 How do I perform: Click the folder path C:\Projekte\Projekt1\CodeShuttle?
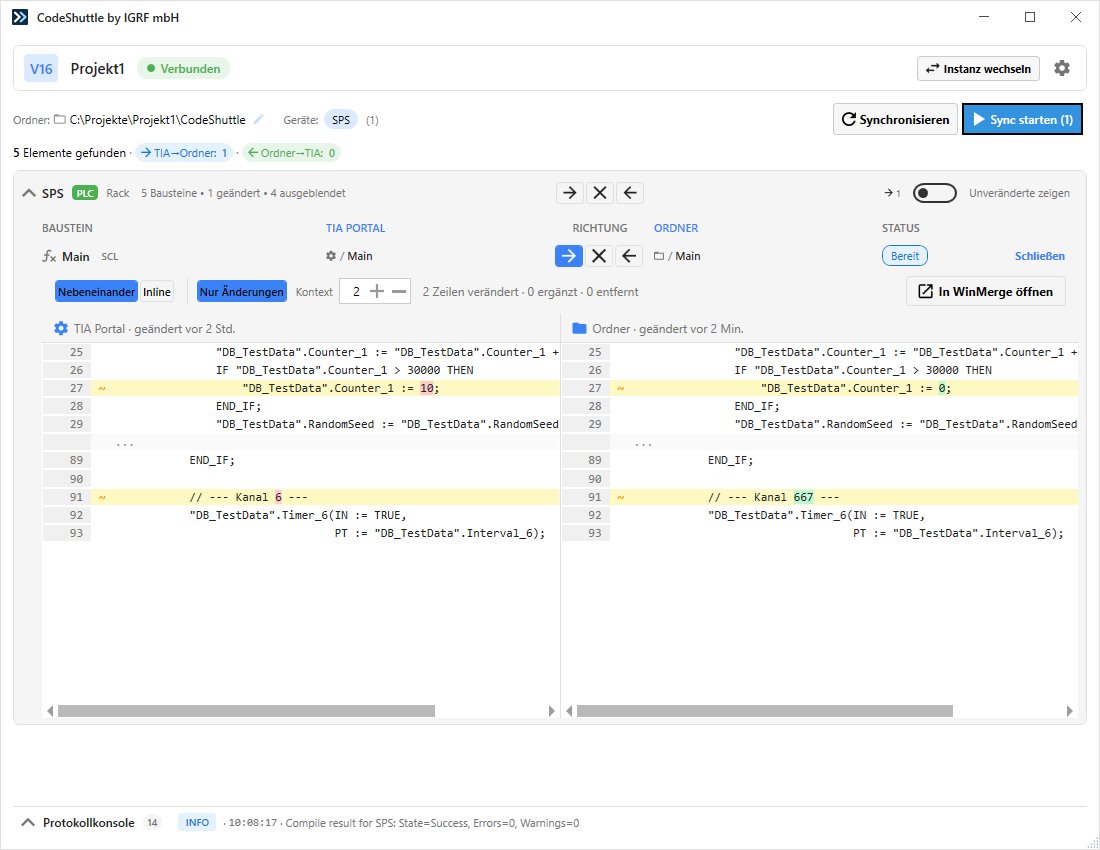point(157,119)
